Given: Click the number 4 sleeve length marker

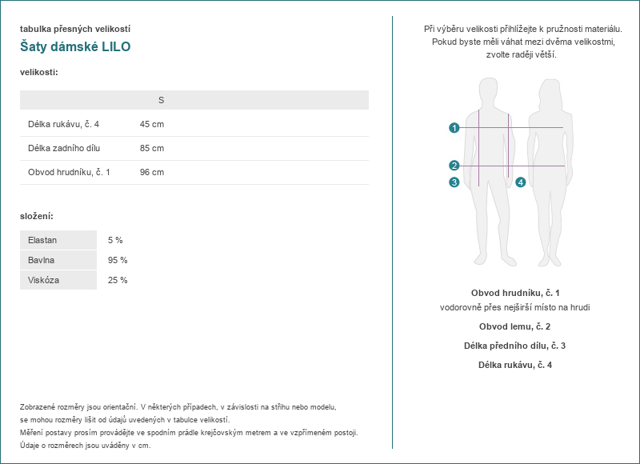Looking at the screenshot, I should [x=520, y=182].
